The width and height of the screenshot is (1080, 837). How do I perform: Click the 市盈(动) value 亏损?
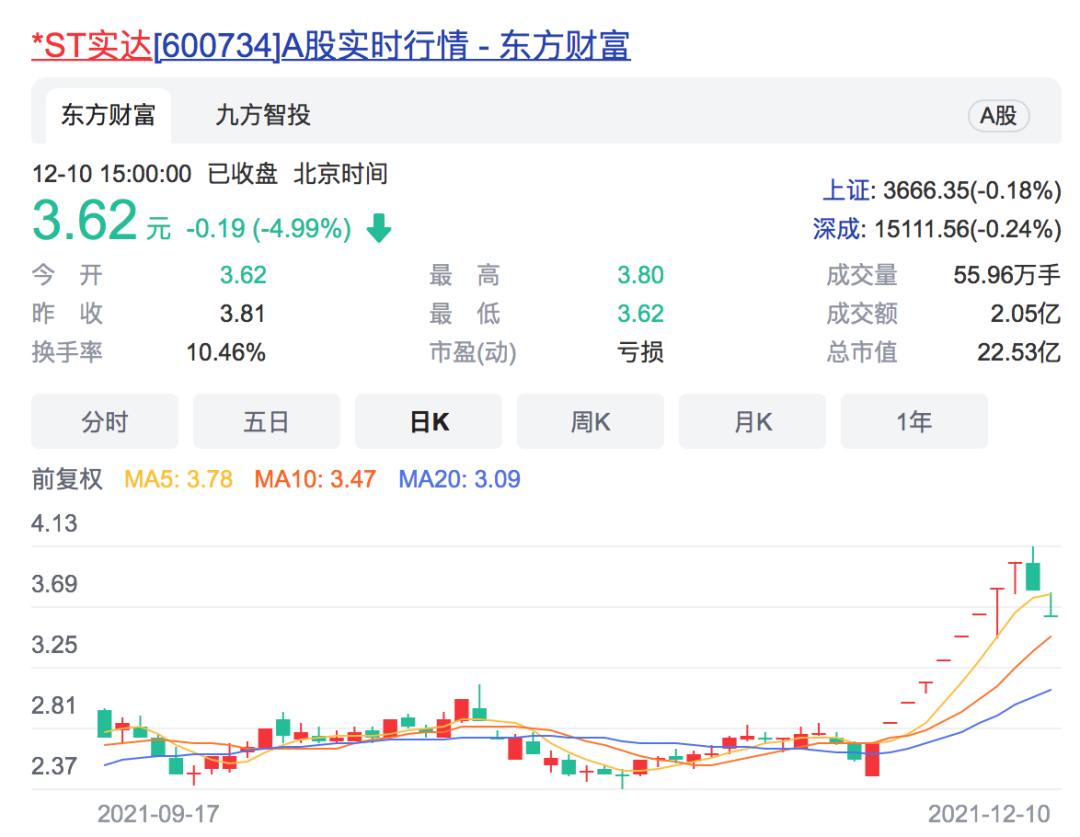point(641,353)
